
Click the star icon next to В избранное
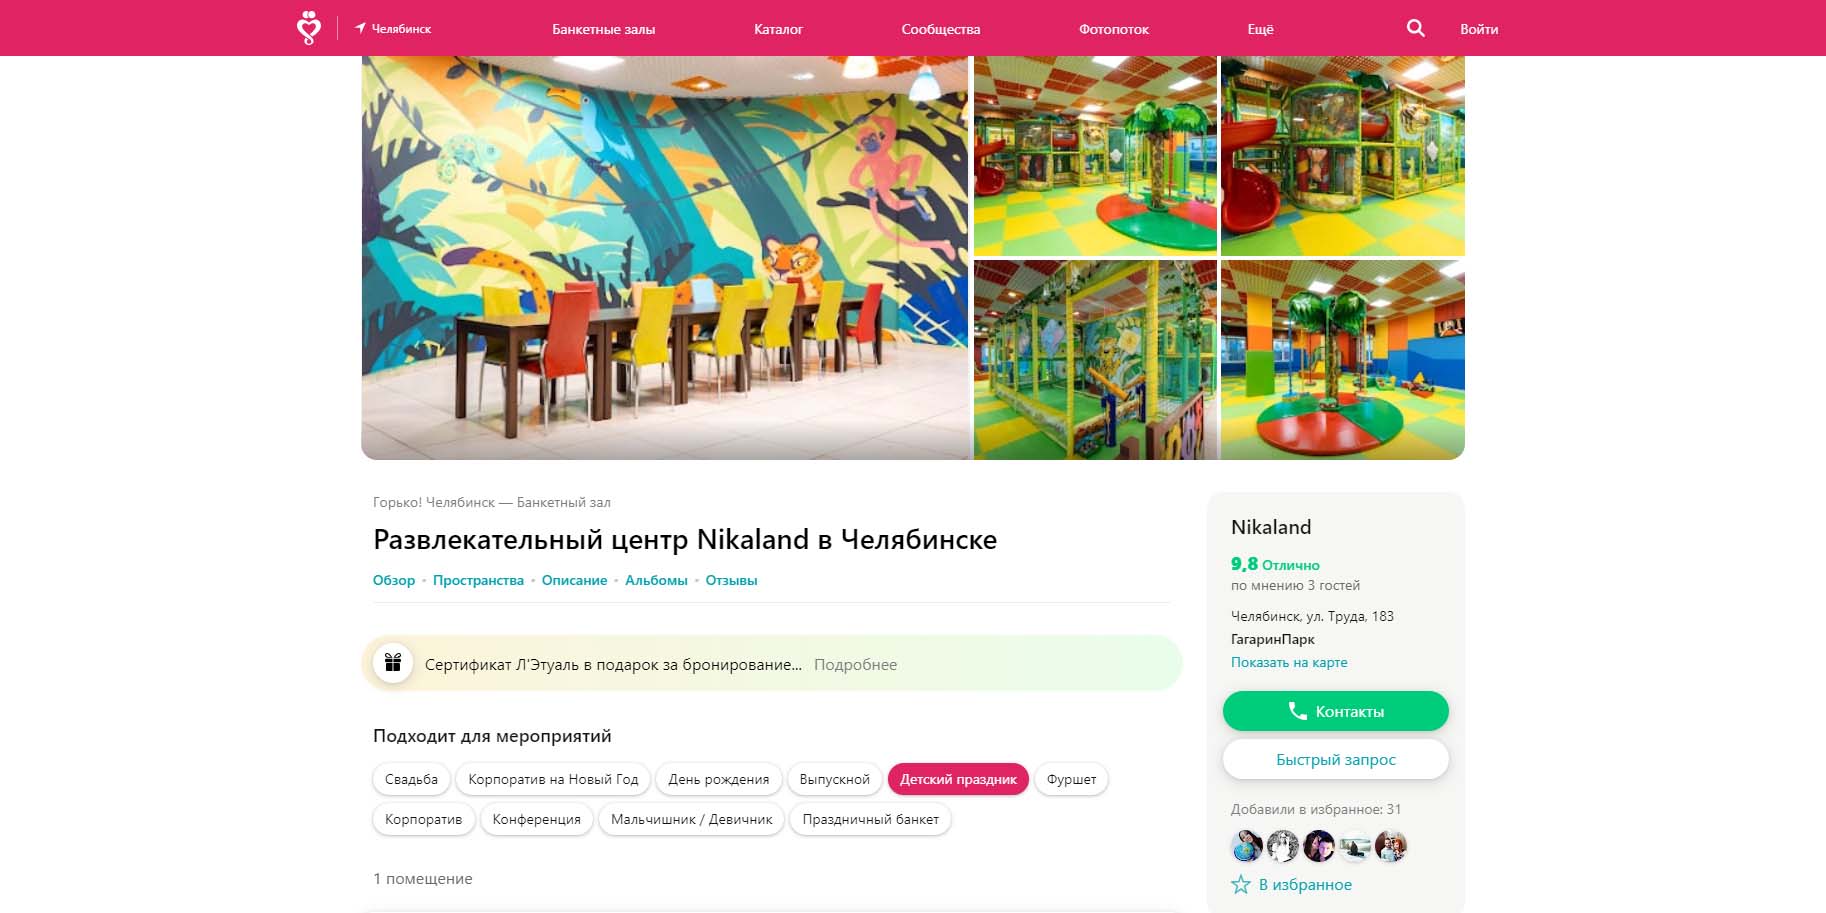click(1241, 884)
